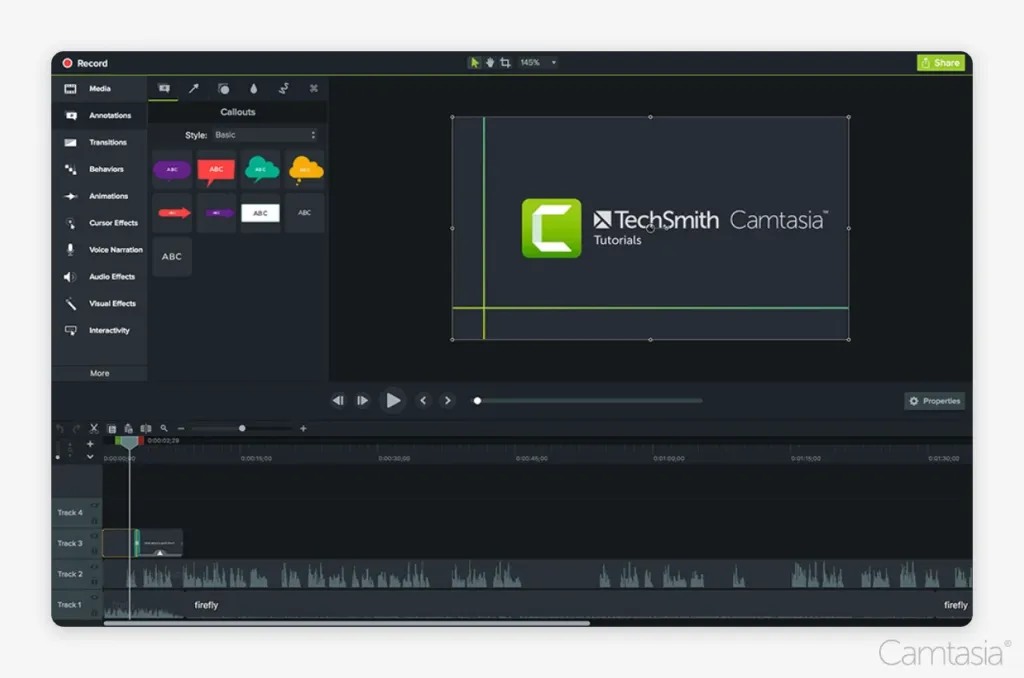Open the Transitions tab in sidebar
This screenshot has height=678, width=1024.
[x=100, y=142]
